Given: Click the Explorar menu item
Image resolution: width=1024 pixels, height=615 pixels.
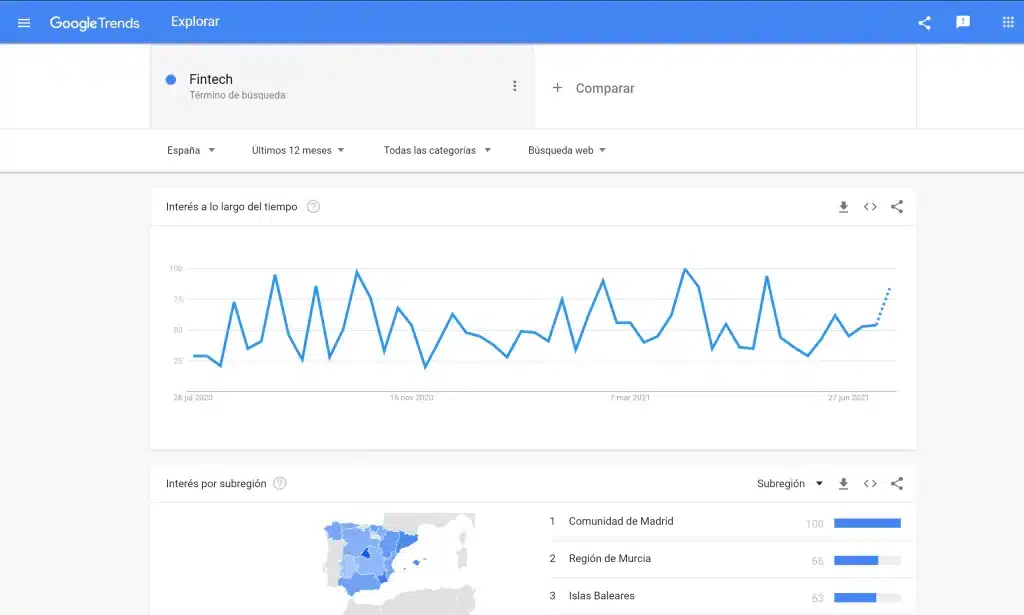Looking at the screenshot, I should tap(194, 20).
